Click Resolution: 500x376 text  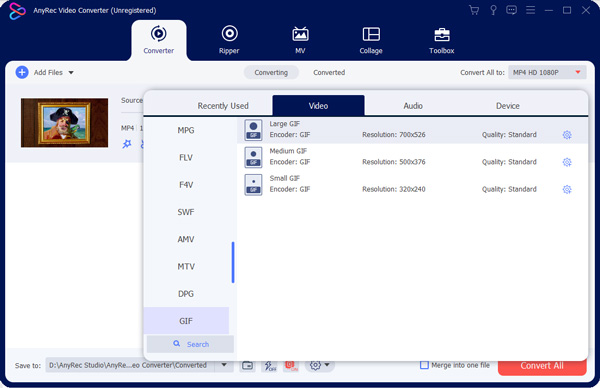(x=394, y=162)
